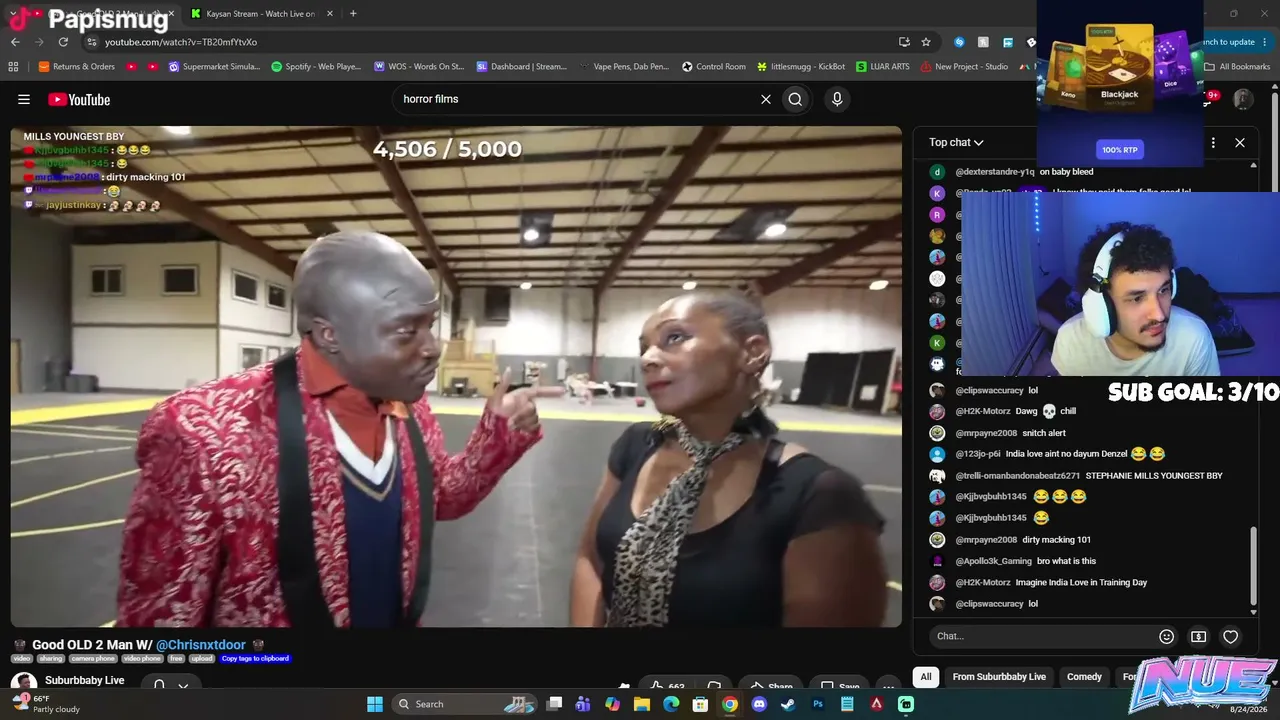Open the 'Supermarket Simula...' bookmark
Screen dimensions: 1280x720
(214, 67)
